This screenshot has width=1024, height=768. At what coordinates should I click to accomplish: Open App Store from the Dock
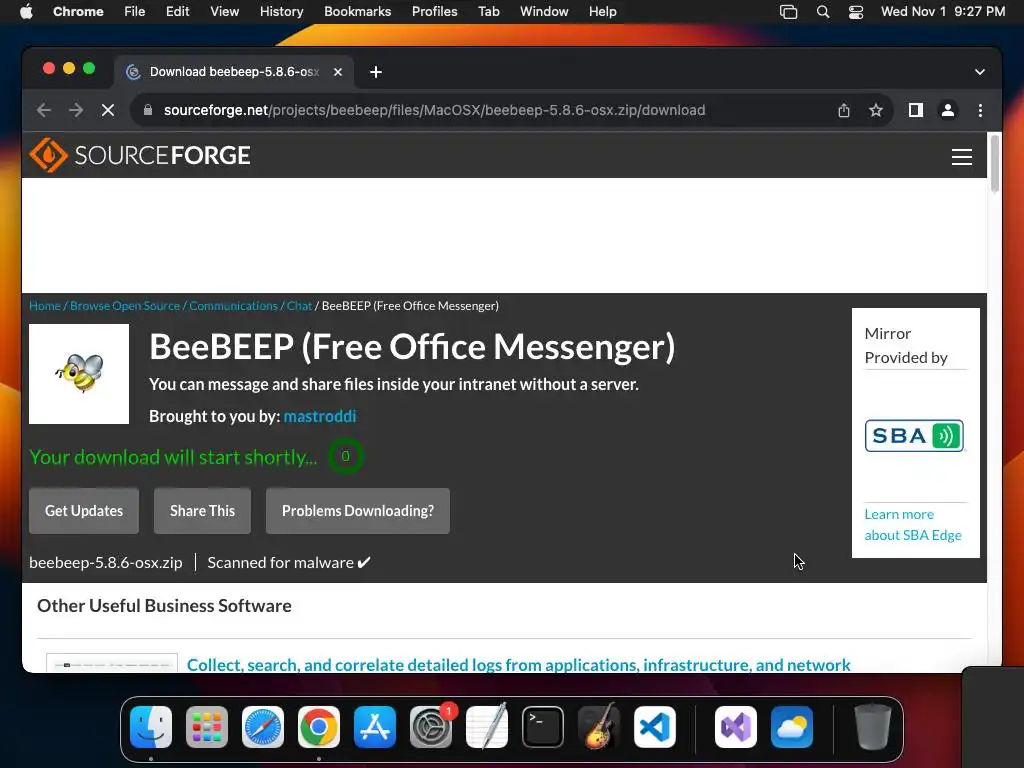tap(375, 727)
